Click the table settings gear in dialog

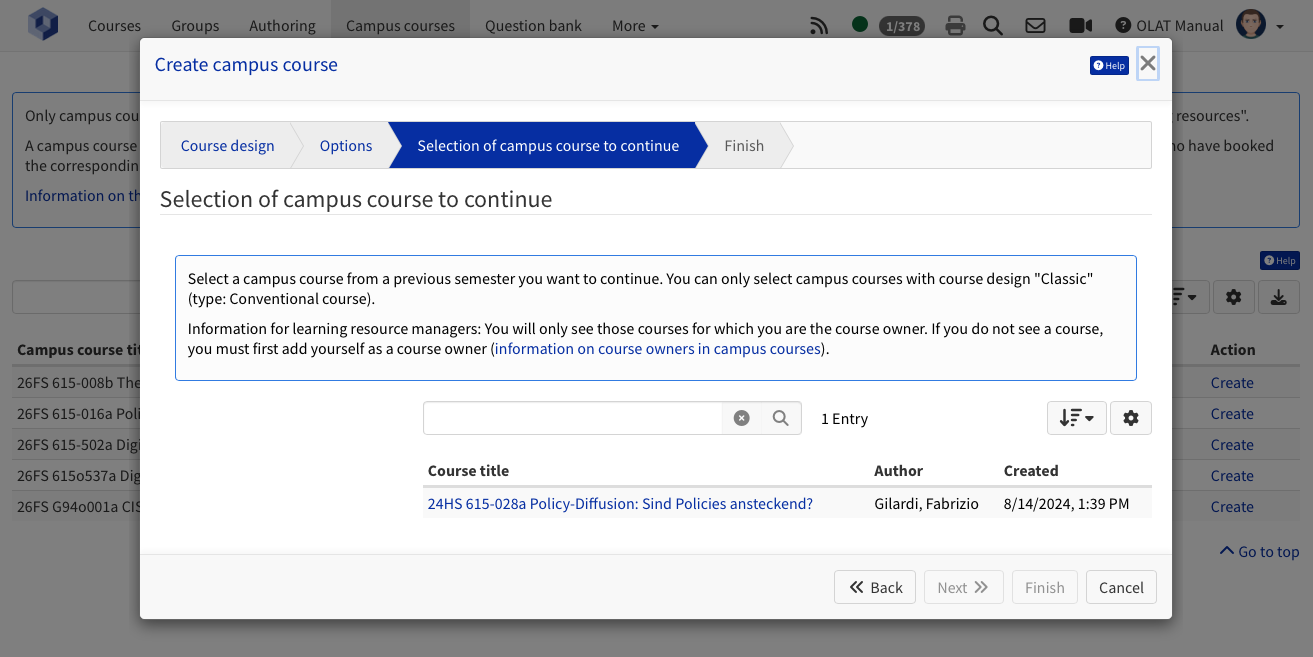(1131, 418)
